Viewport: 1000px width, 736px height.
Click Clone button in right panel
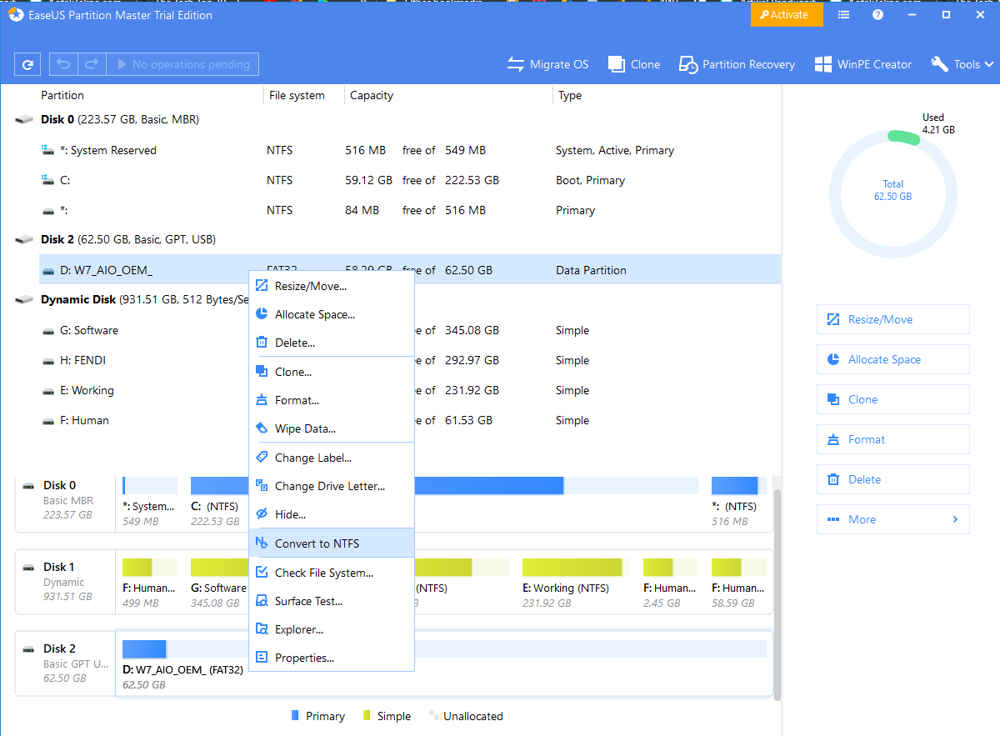click(x=893, y=400)
